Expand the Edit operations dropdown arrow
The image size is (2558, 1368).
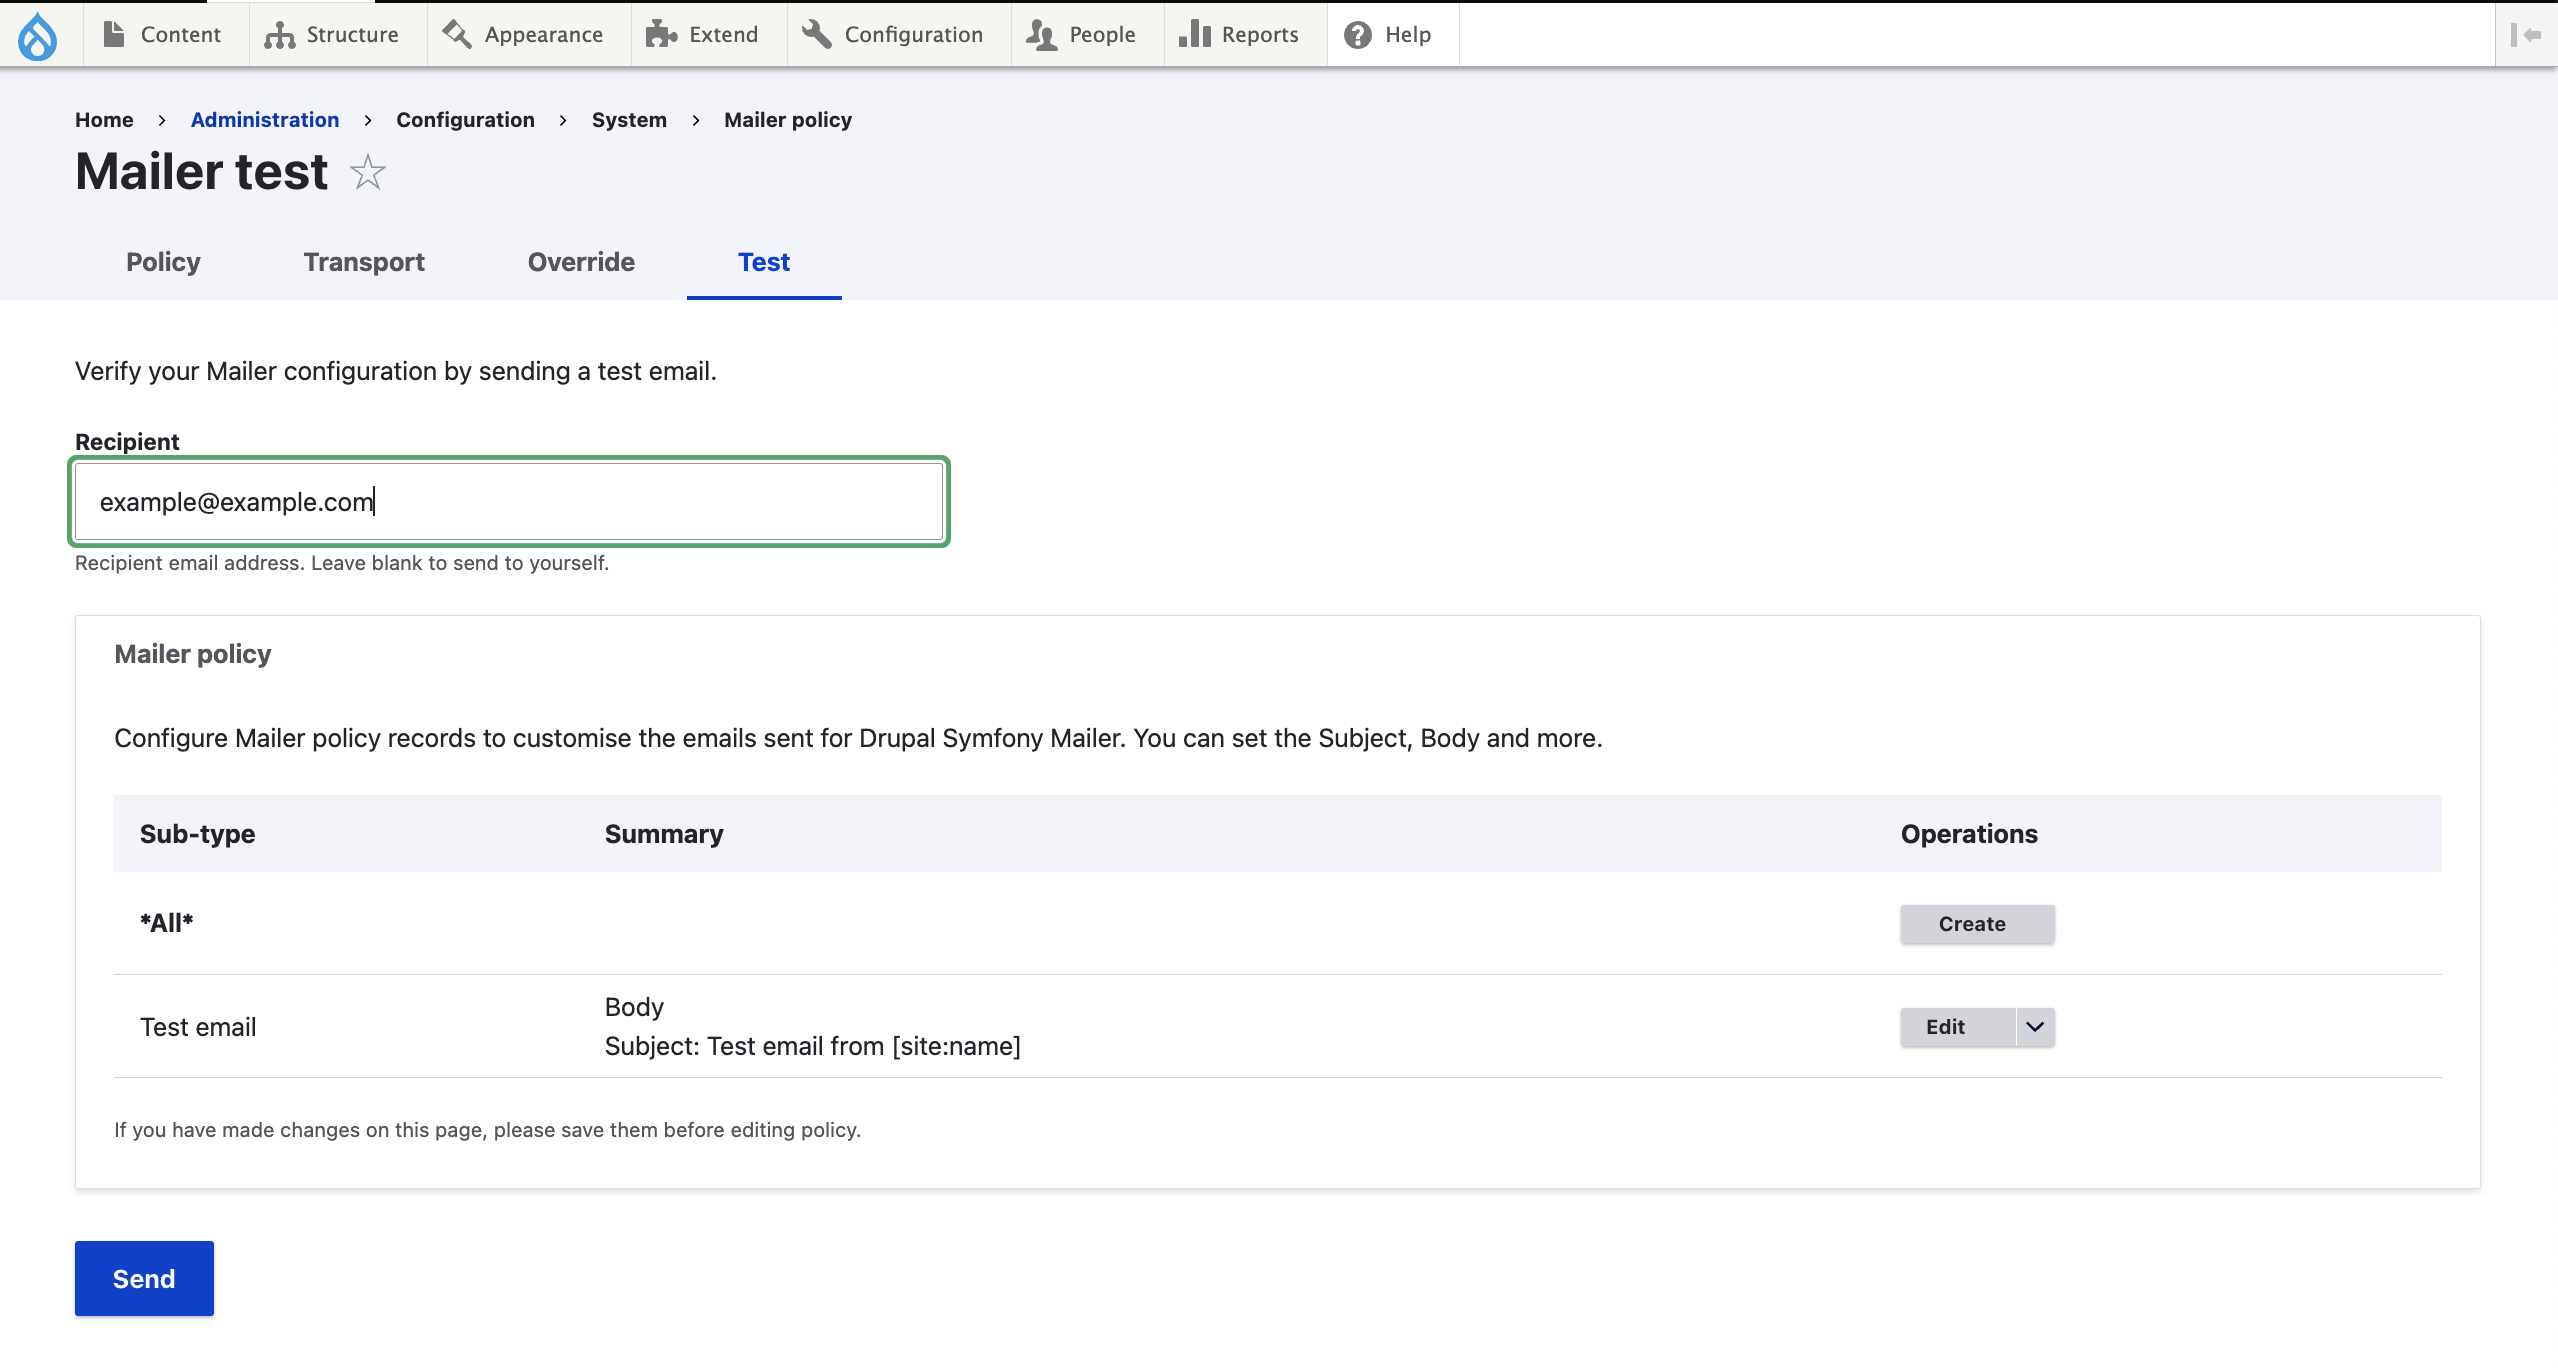tap(2035, 1027)
